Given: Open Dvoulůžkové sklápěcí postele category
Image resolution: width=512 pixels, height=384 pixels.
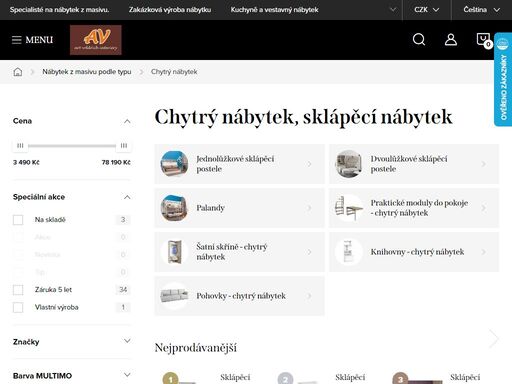Looking at the screenshot, I should 414,164.
